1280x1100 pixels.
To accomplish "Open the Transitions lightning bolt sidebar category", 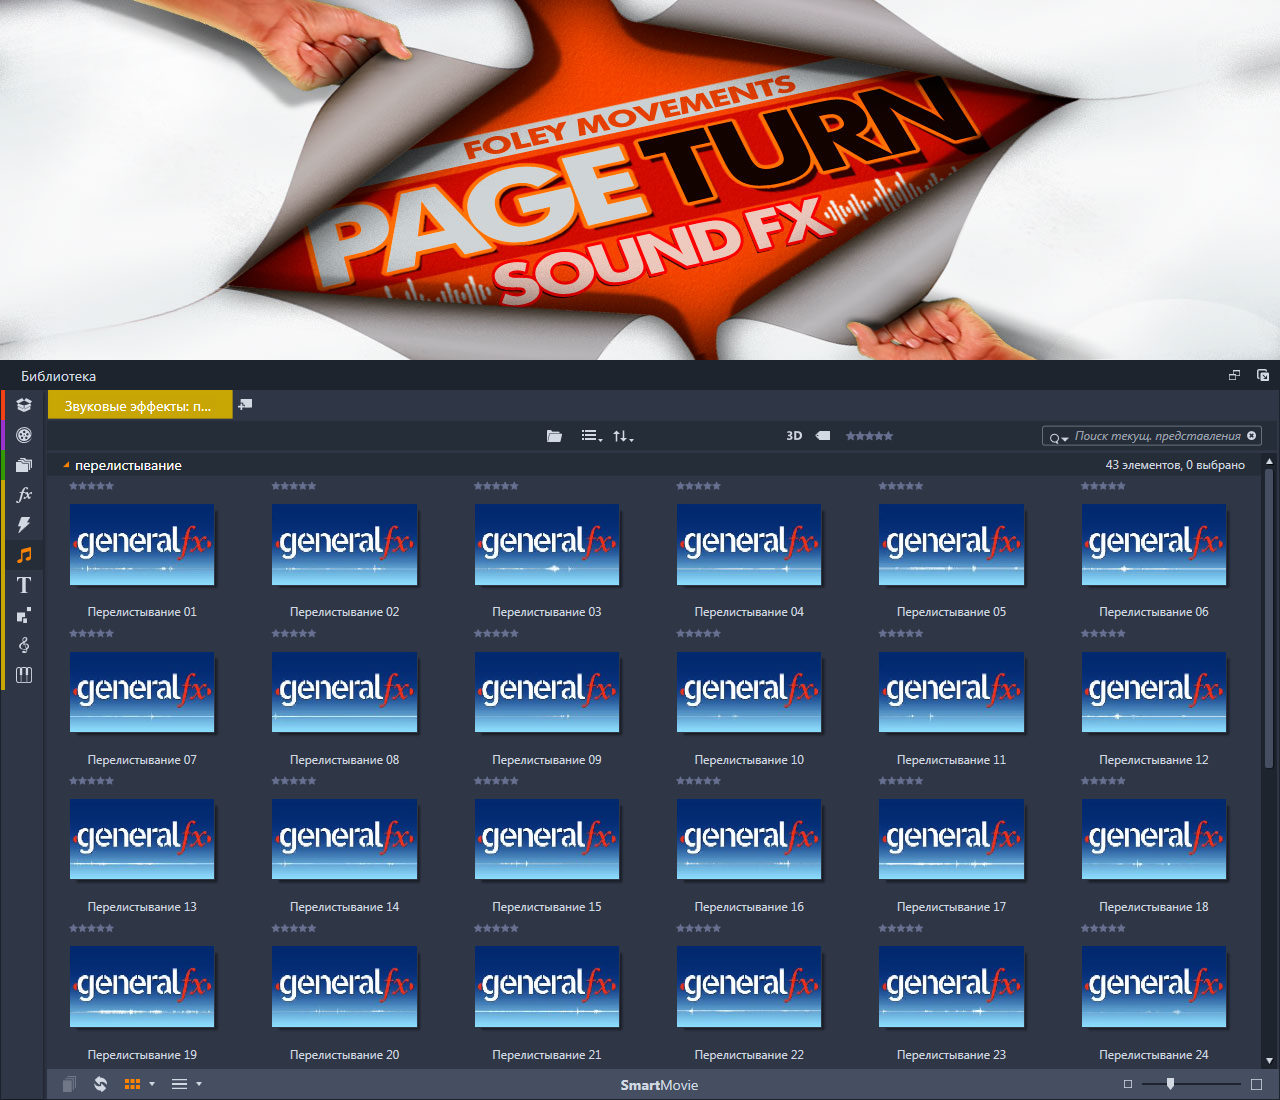I will [24, 525].
